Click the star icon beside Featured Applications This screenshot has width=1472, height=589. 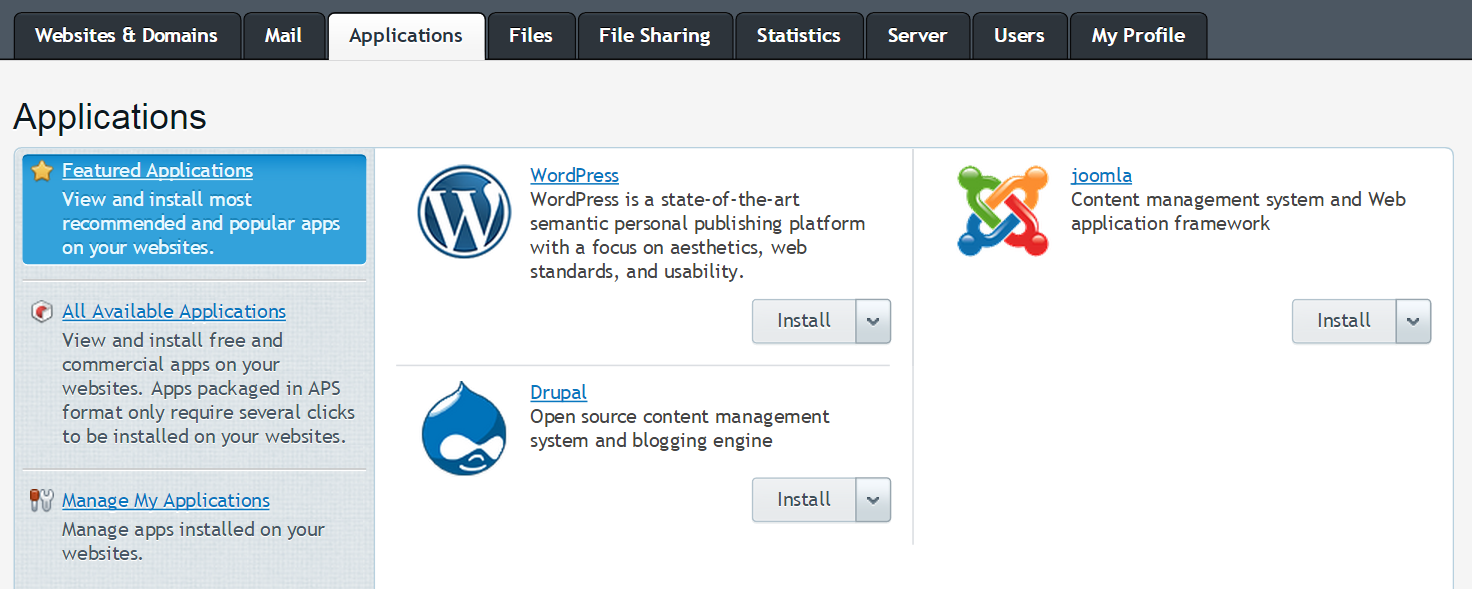[x=42, y=171]
